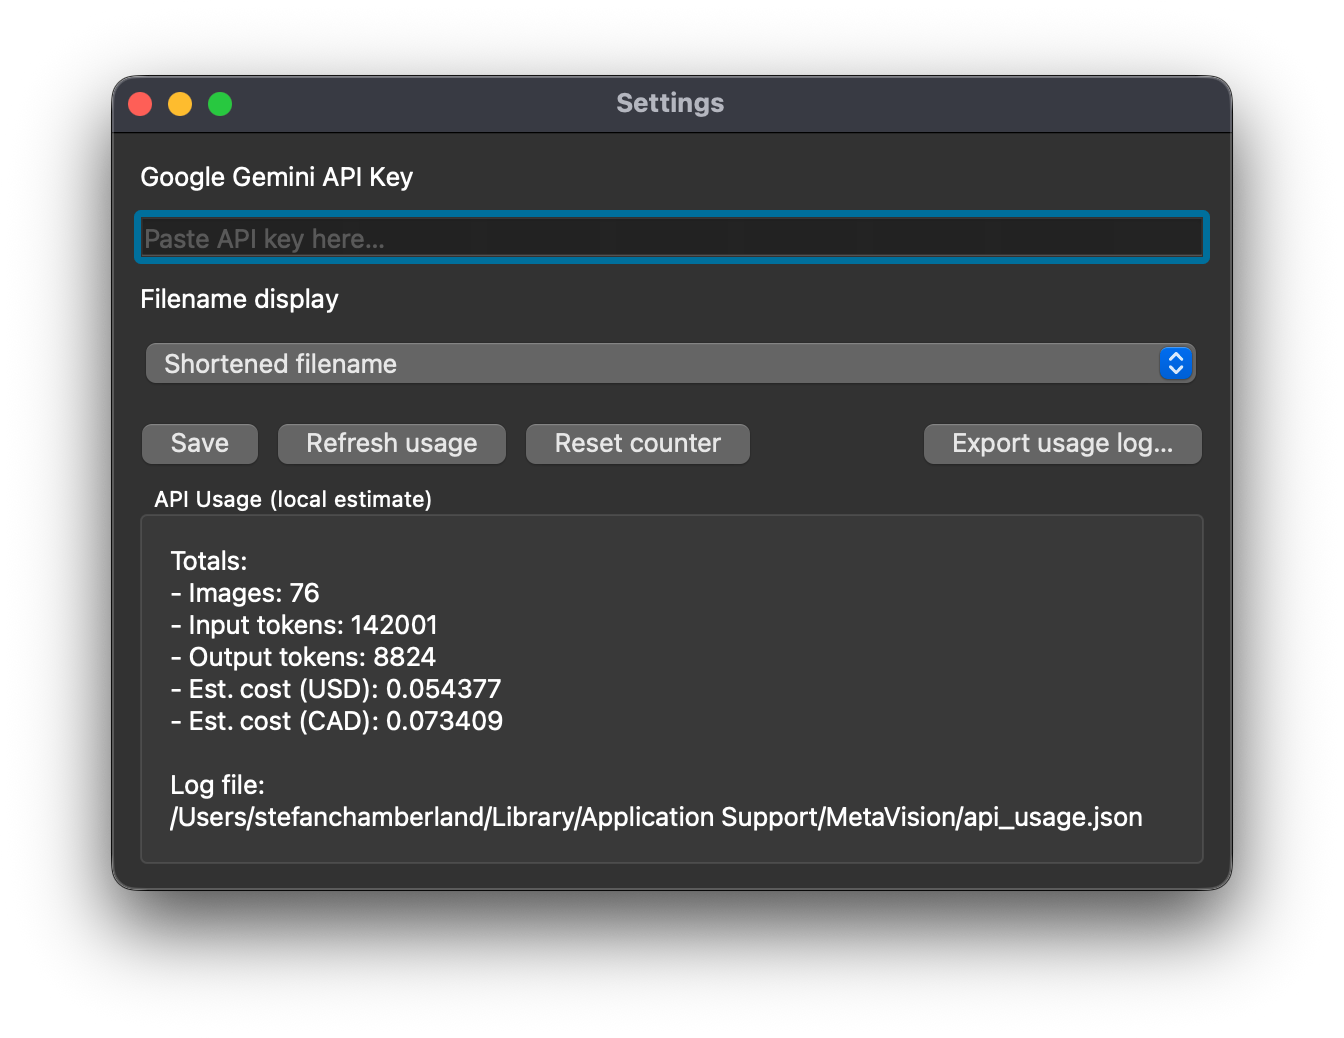Close the Settings window with red button
Screen dimensions: 1344x1038
point(140,104)
